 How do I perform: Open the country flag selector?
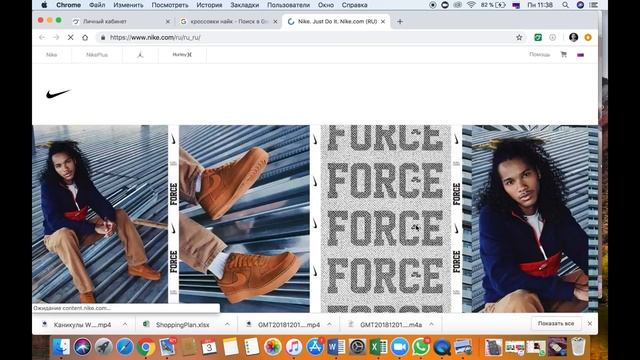pos(580,55)
